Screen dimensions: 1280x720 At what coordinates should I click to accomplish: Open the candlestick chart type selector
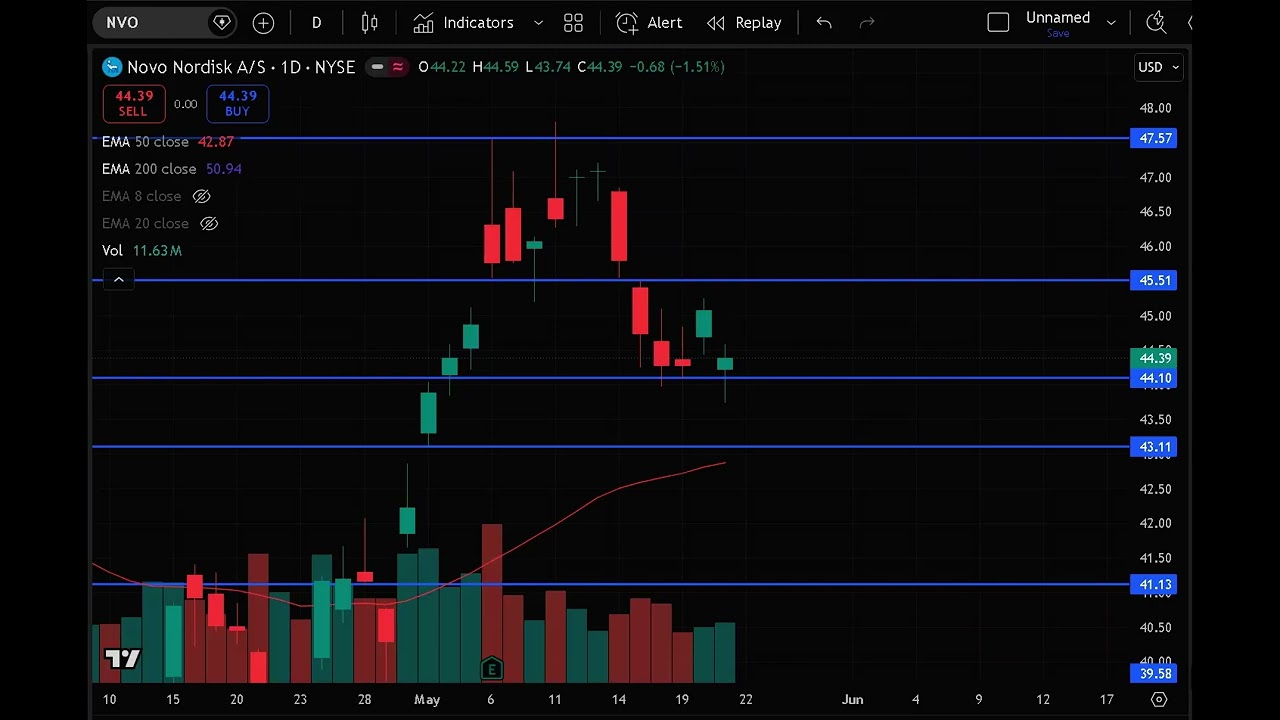[x=369, y=22]
